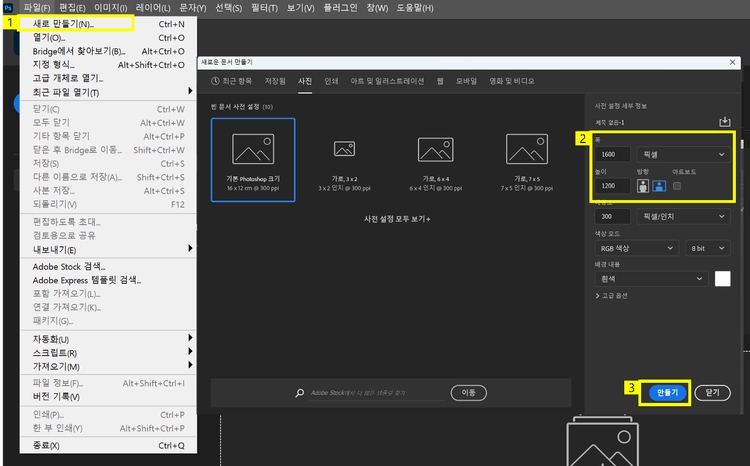Switch to the 최근 항목 tab

point(232,81)
